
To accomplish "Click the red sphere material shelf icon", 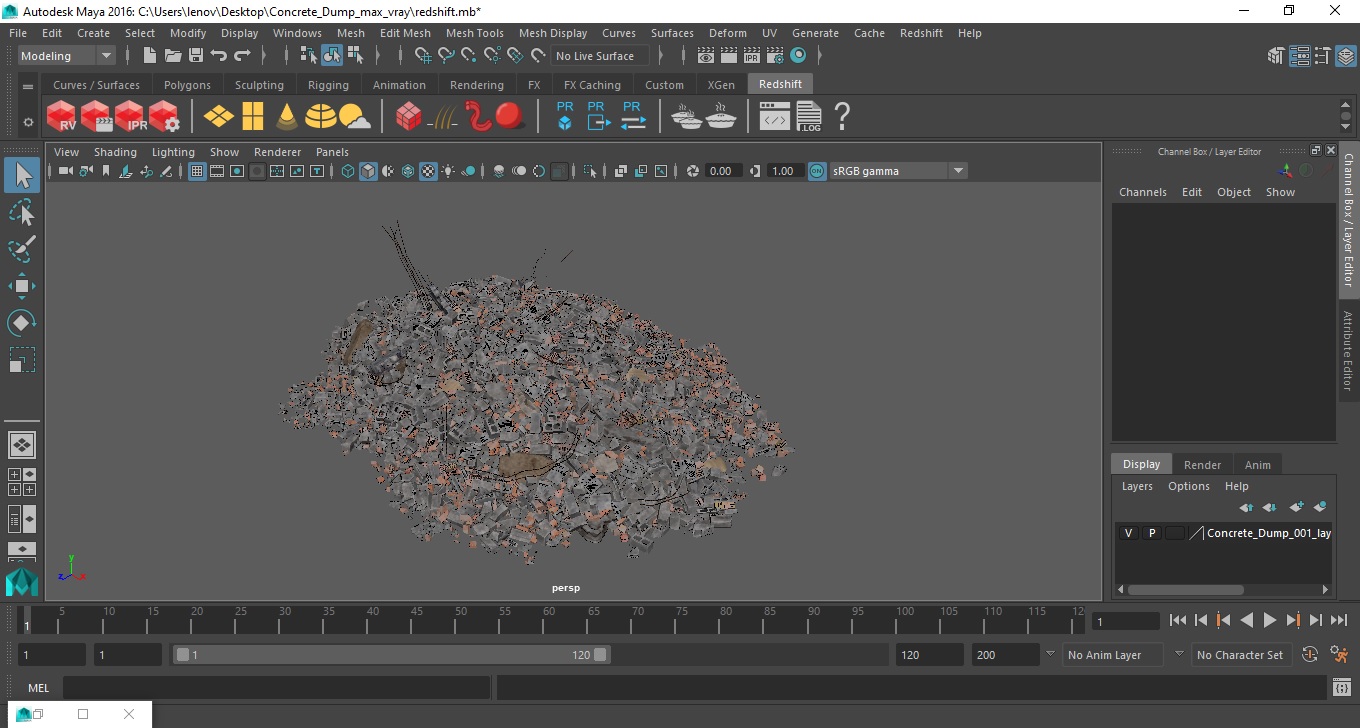I will pyautogui.click(x=510, y=116).
